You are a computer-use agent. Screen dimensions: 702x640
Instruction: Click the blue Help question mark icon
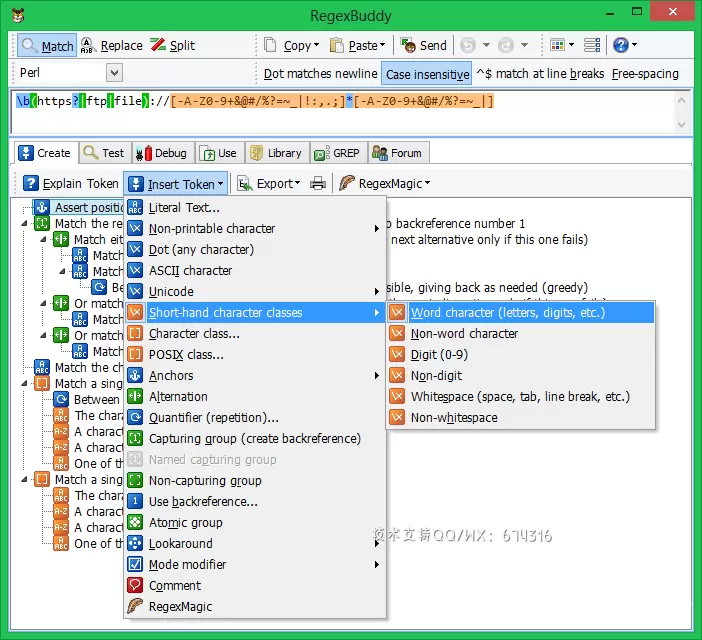click(621, 45)
